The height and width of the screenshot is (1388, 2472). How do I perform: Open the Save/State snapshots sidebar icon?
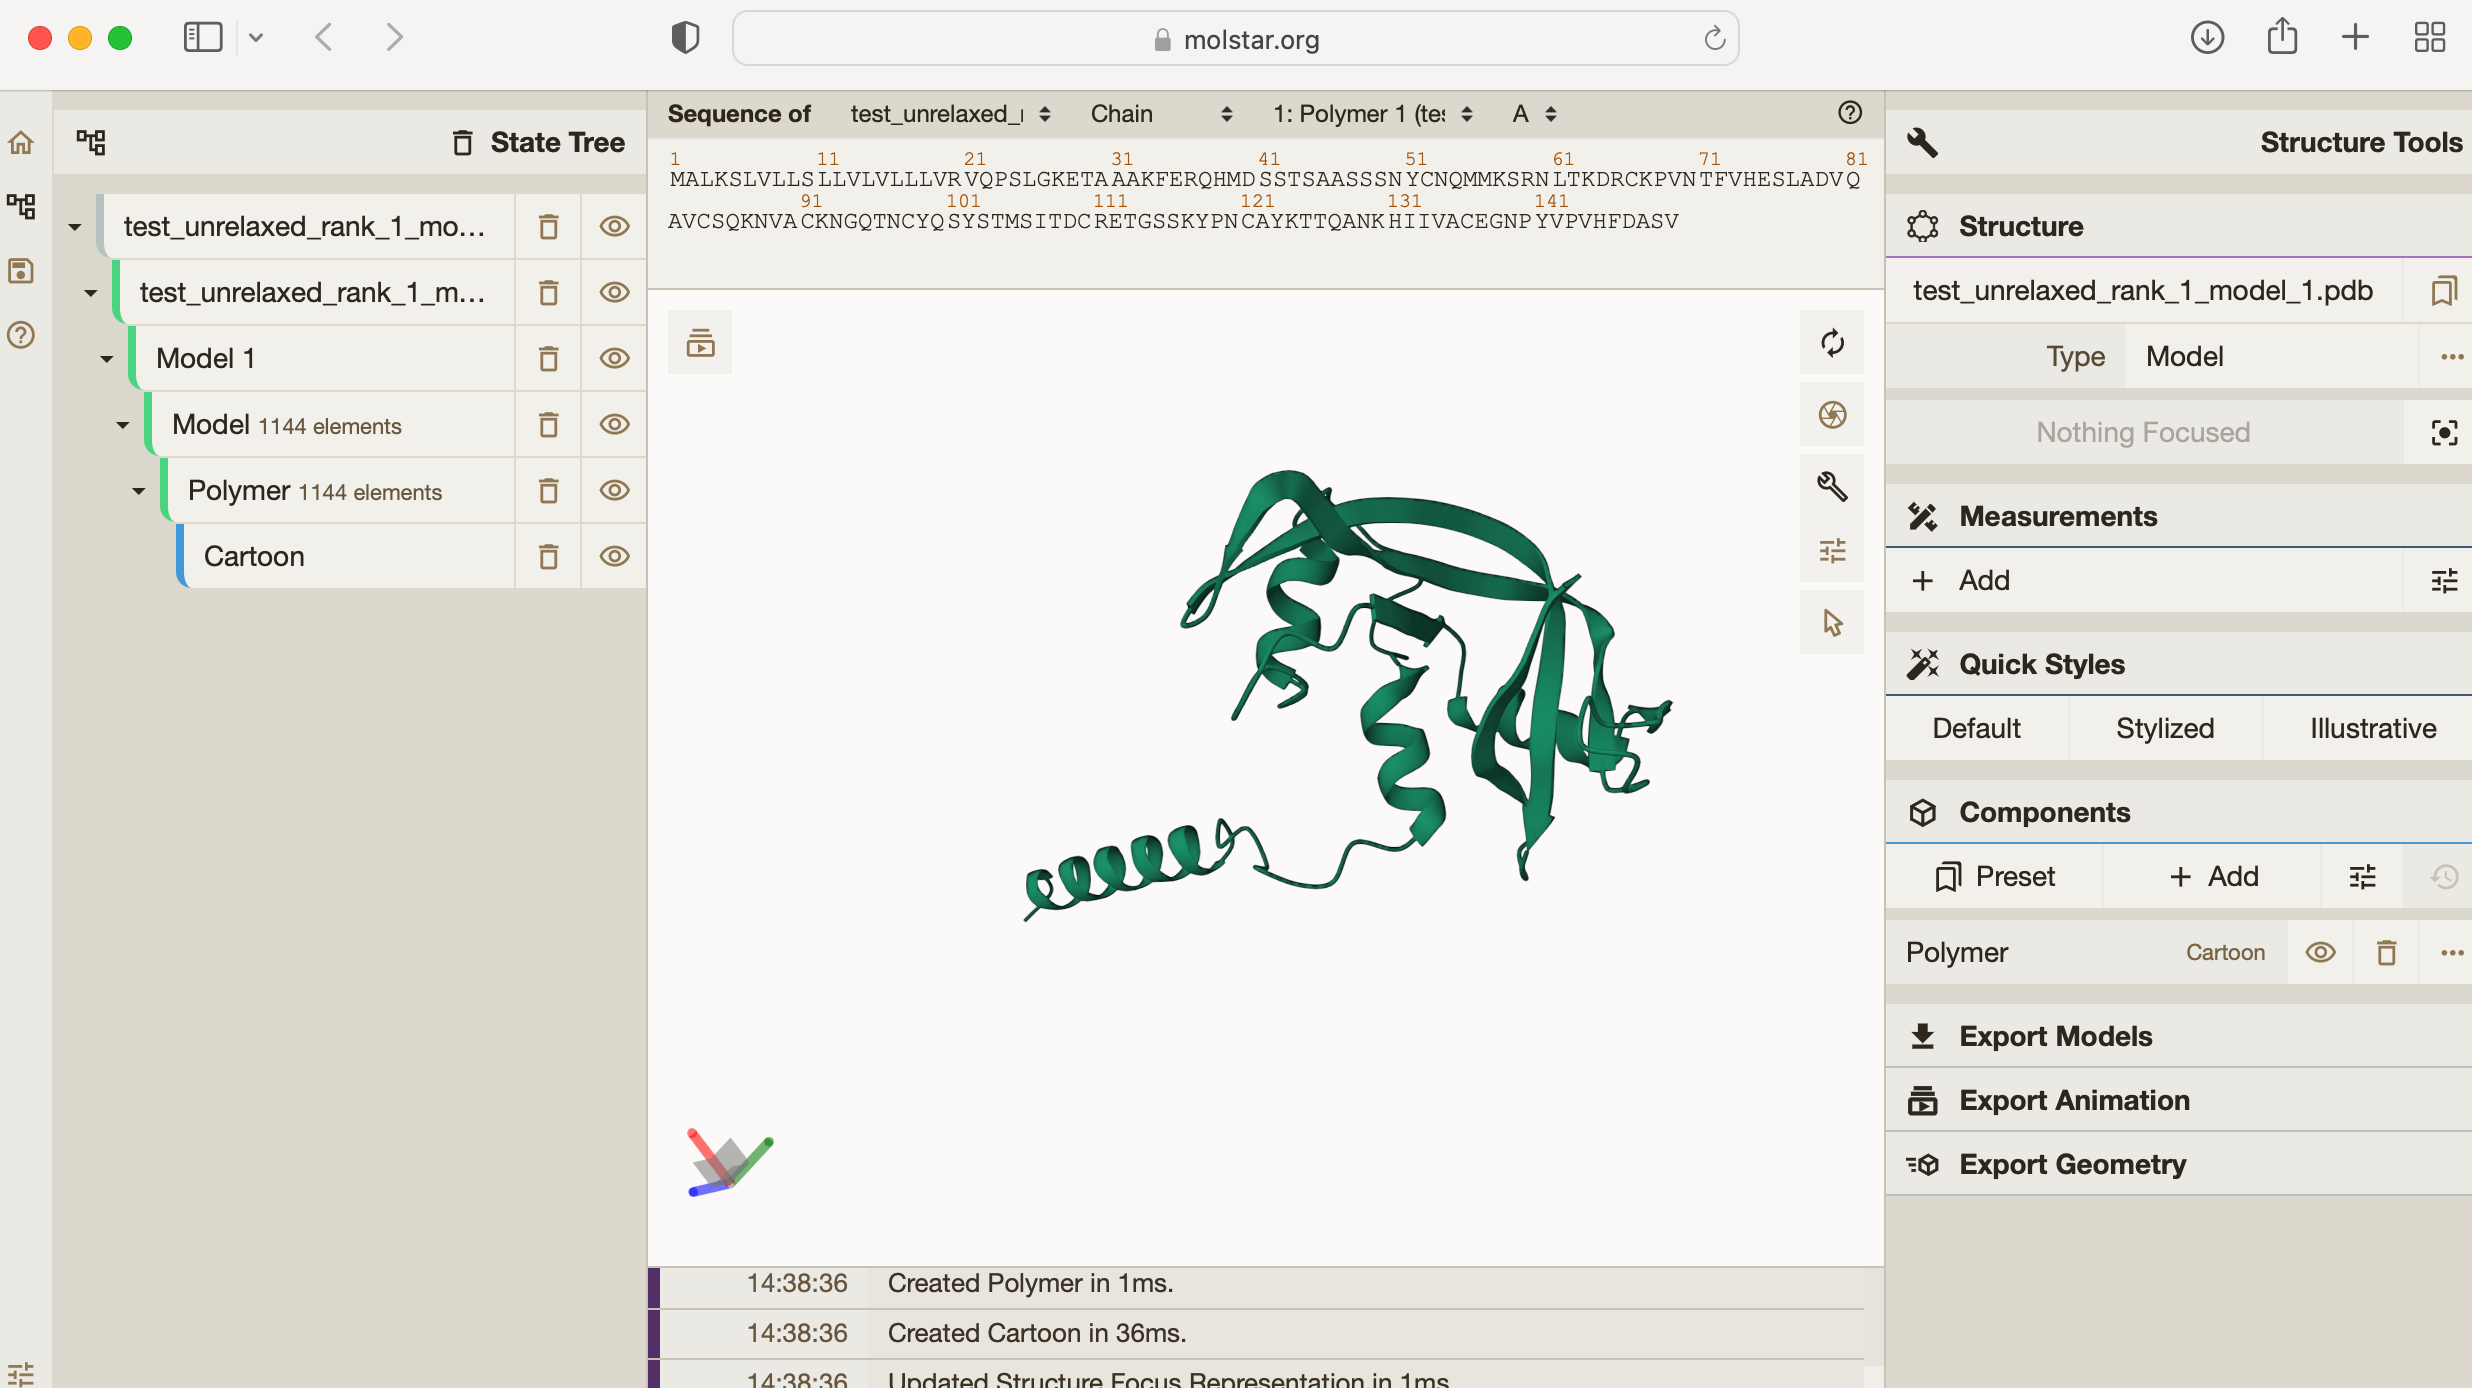pos(21,271)
